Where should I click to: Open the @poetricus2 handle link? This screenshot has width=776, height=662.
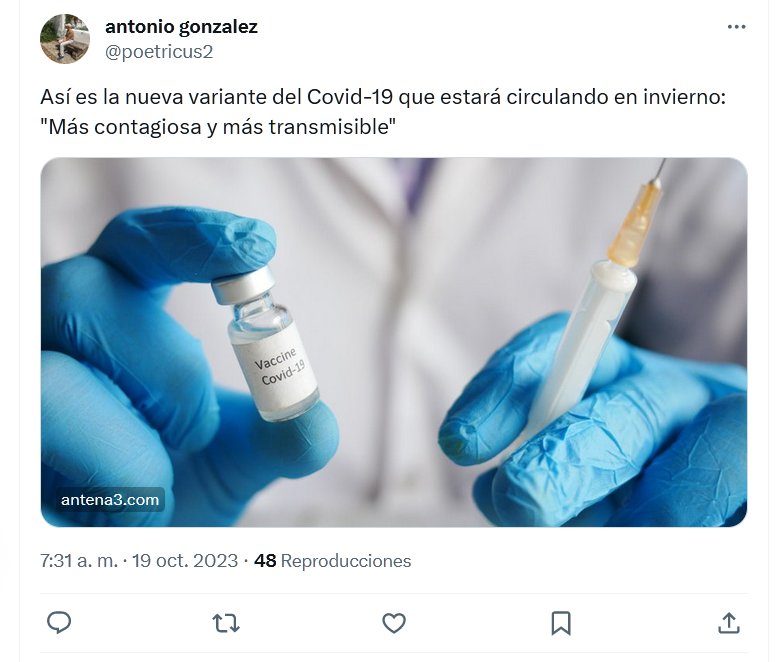pos(159,51)
